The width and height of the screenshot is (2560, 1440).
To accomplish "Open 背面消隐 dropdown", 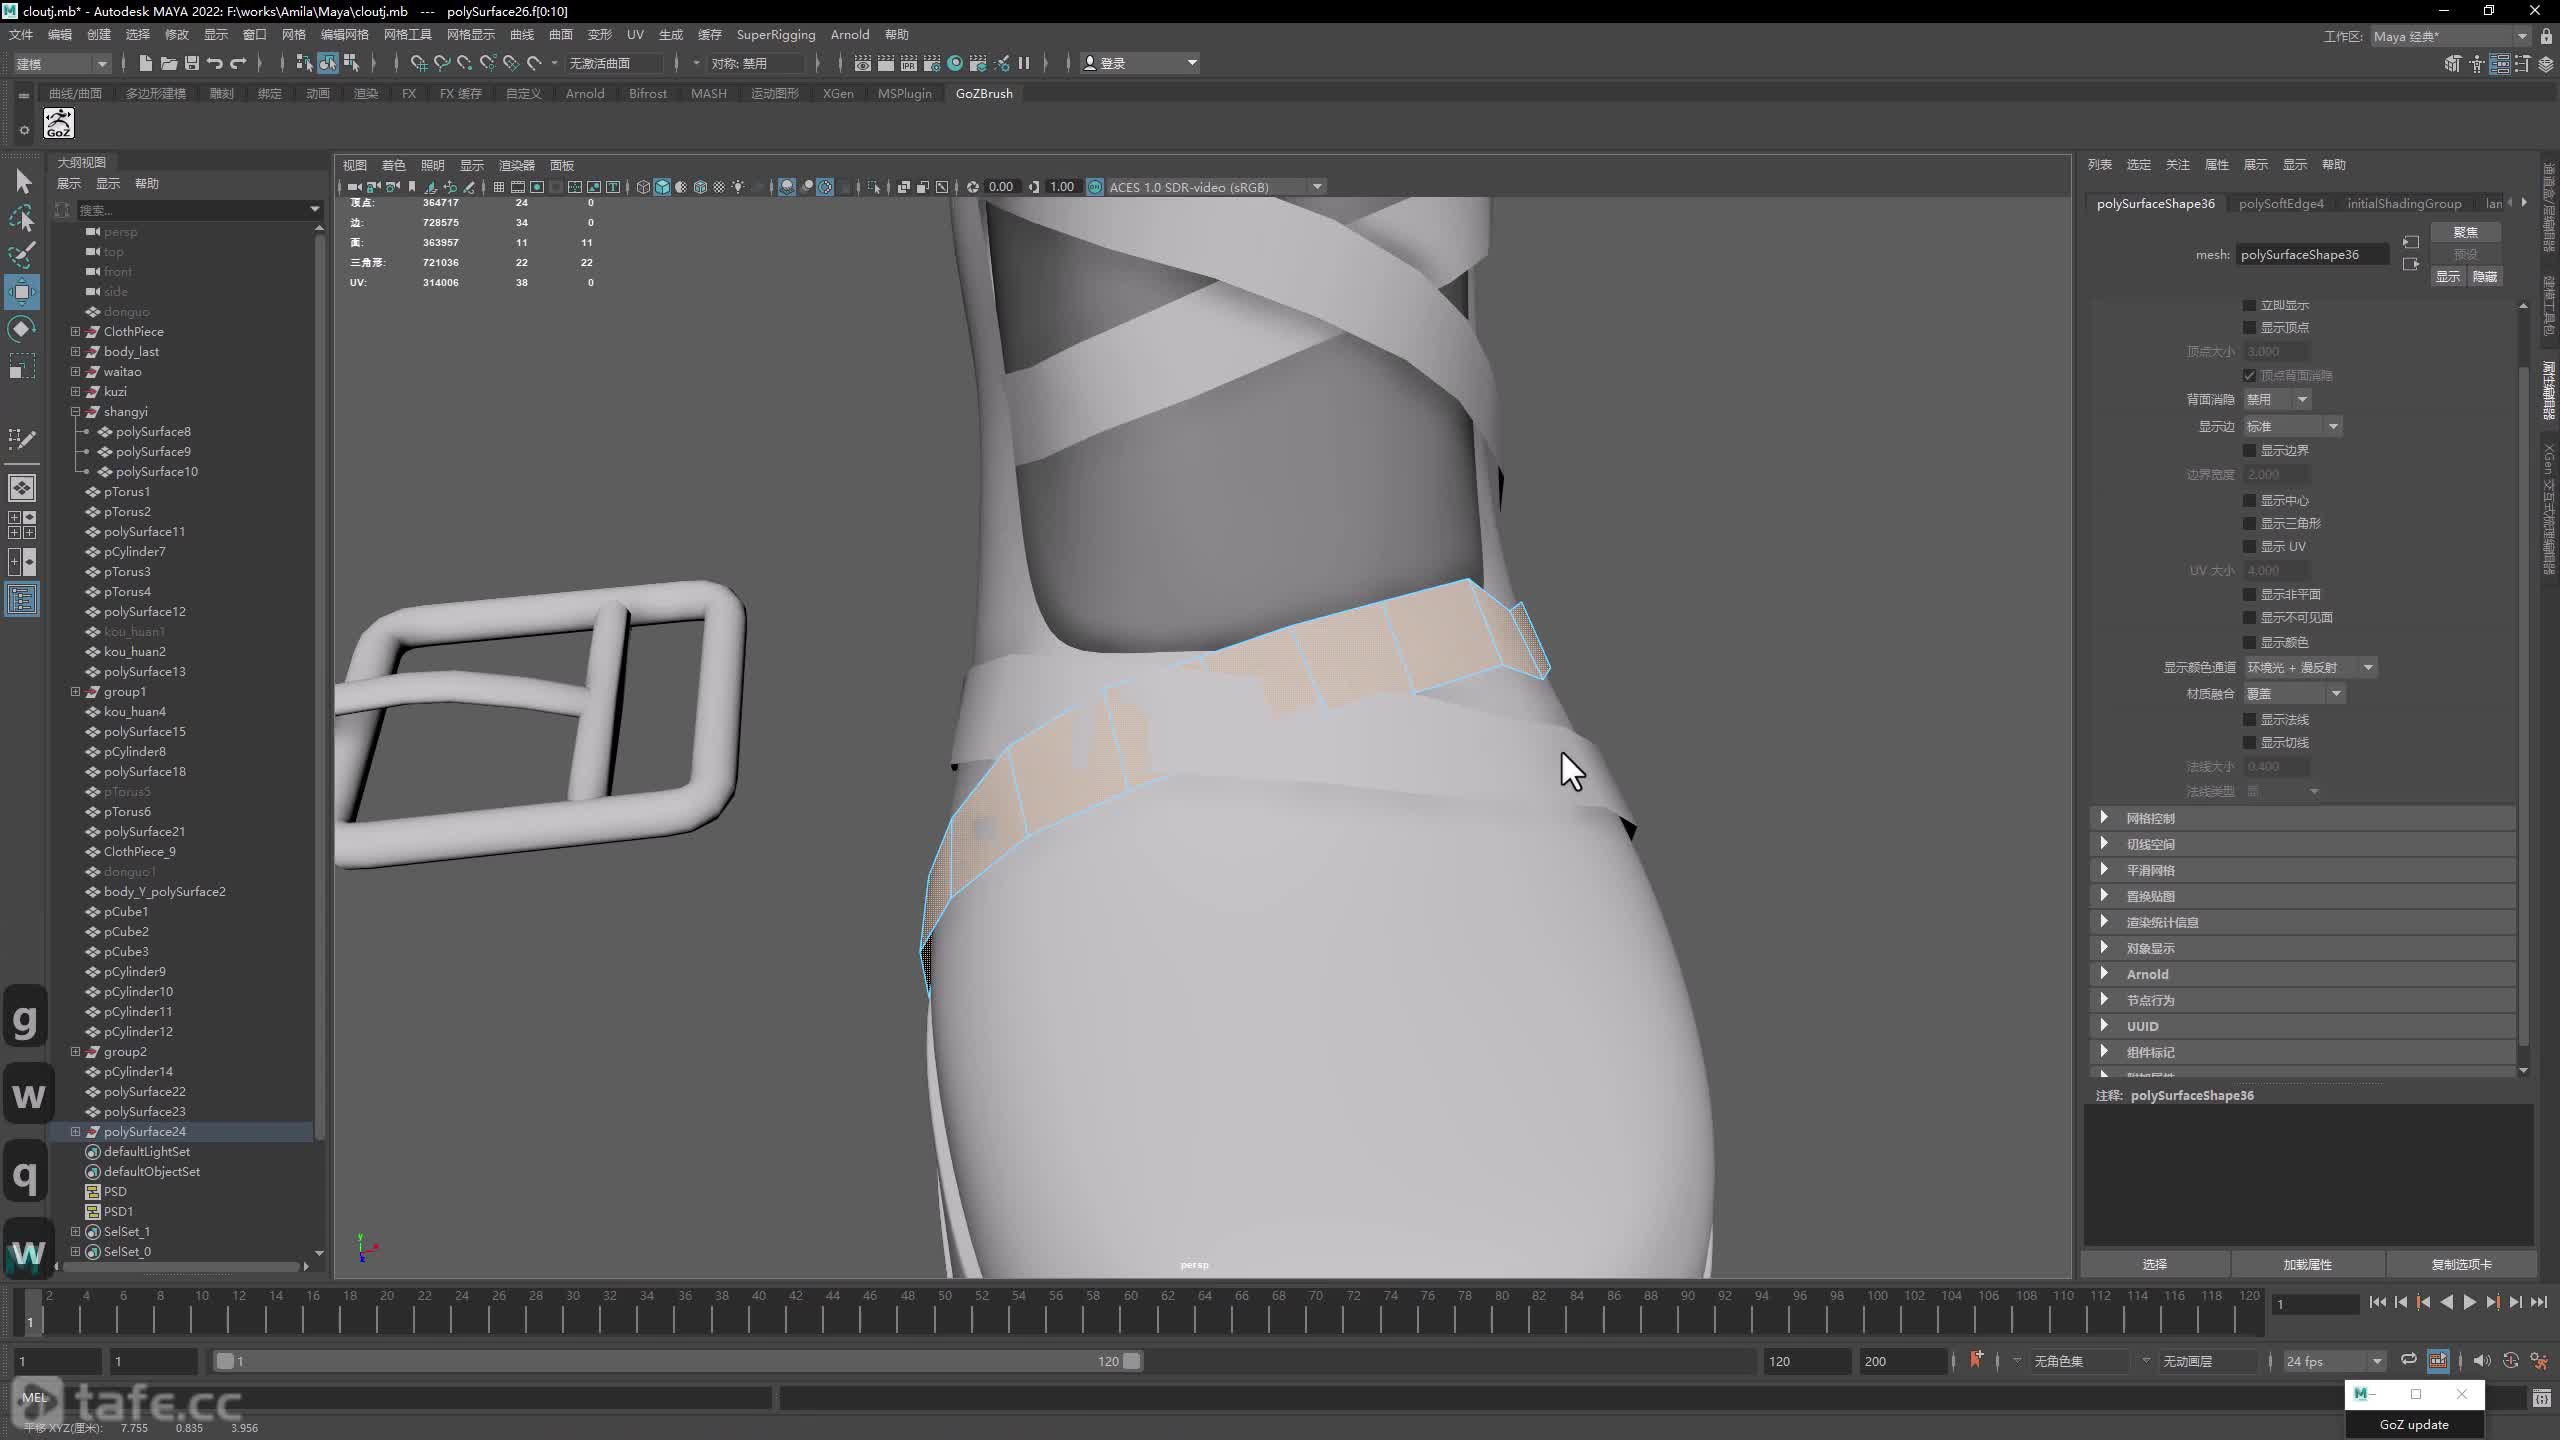I will [x=2277, y=400].
